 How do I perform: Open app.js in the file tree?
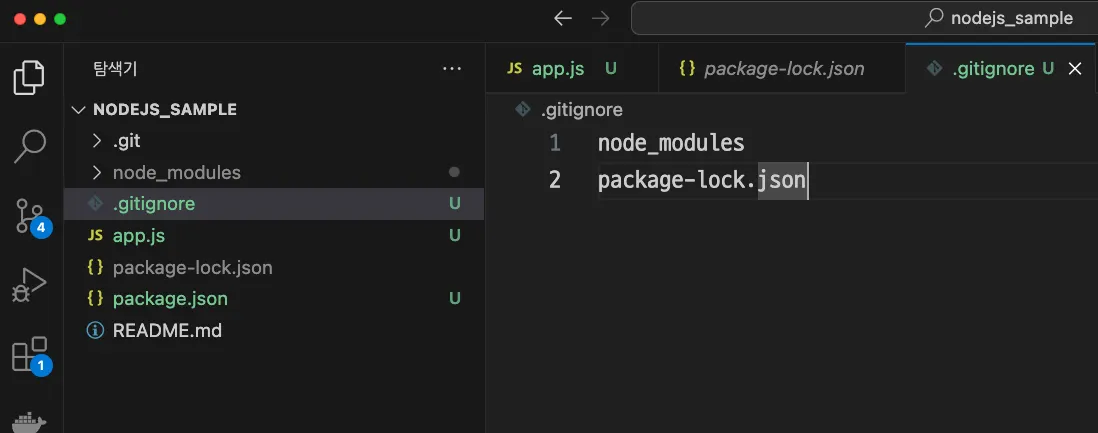[x=138, y=235]
